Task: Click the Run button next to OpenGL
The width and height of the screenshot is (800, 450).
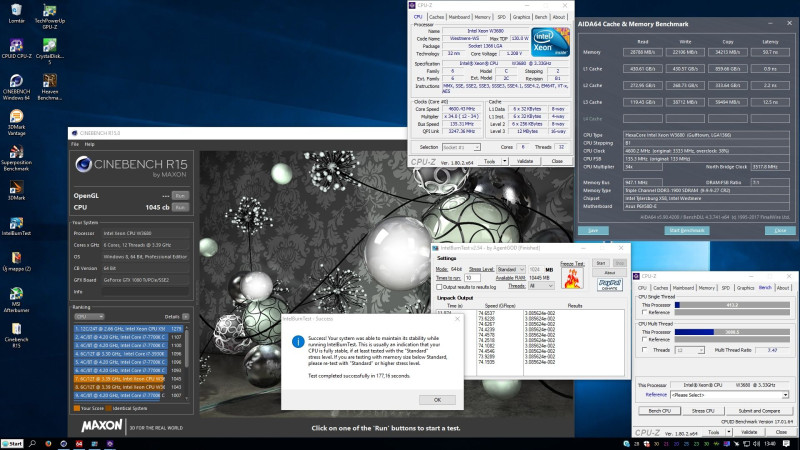Action: click(180, 195)
